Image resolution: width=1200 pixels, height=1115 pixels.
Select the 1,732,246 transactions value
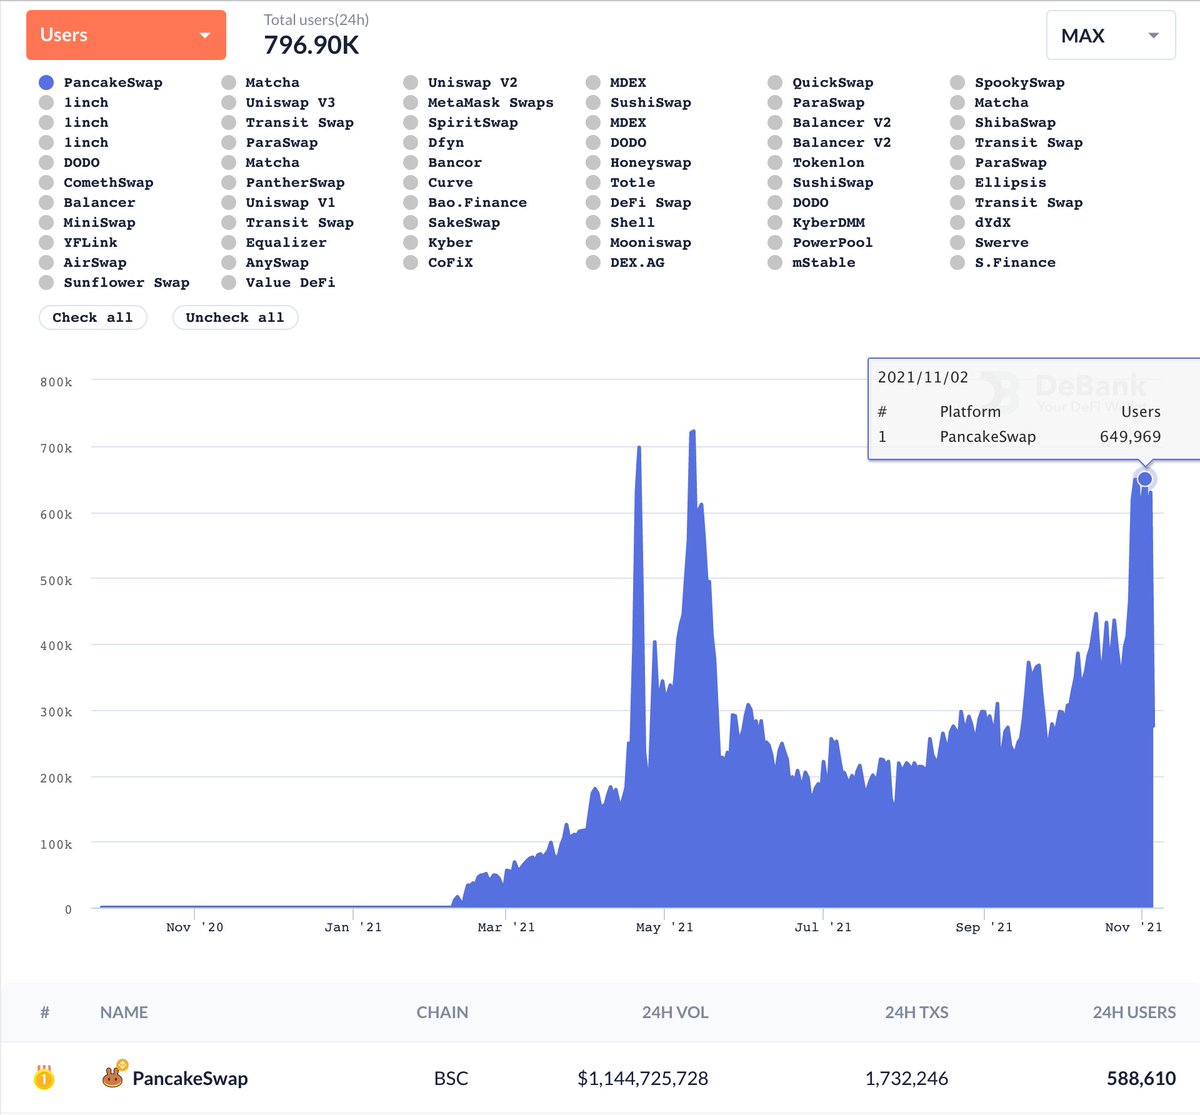(907, 1079)
